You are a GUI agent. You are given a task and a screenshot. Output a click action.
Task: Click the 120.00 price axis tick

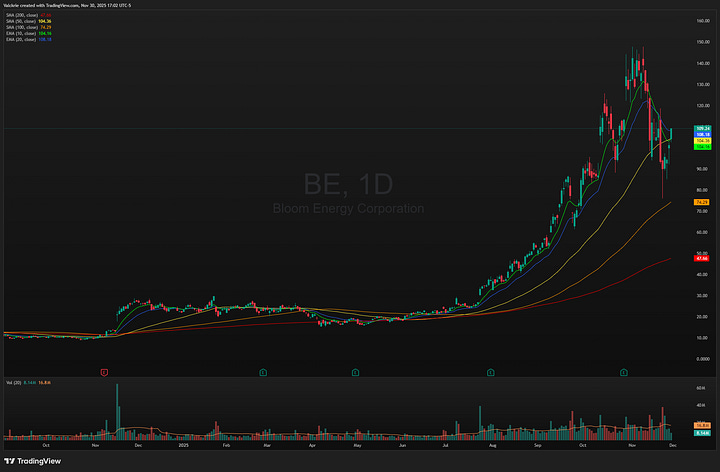703,106
